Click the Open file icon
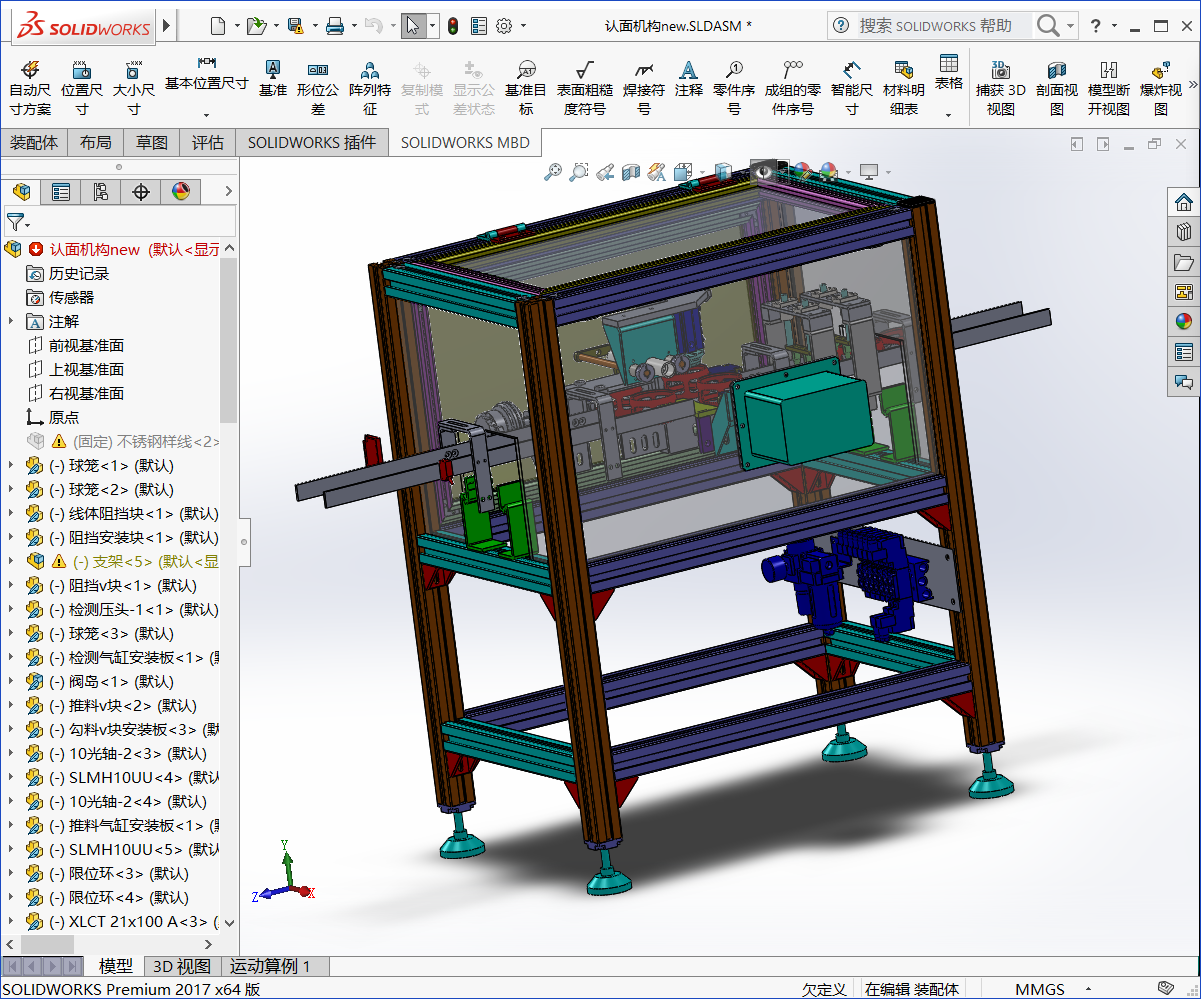The width and height of the screenshot is (1201, 999). [256, 25]
